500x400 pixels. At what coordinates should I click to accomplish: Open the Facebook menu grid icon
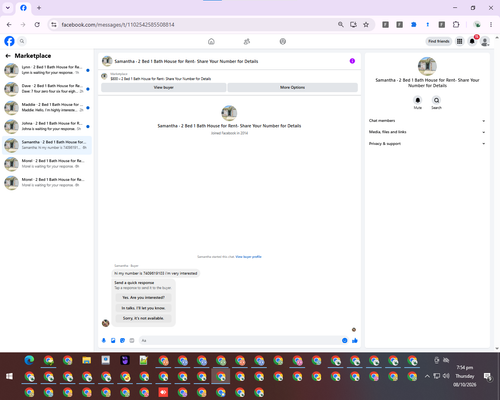tap(460, 41)
